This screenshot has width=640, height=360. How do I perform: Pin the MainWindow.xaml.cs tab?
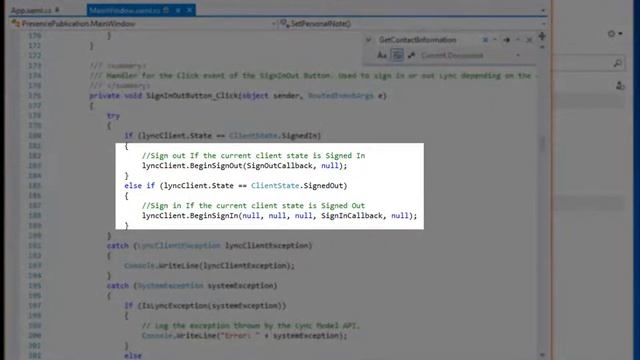click(178, 10)
